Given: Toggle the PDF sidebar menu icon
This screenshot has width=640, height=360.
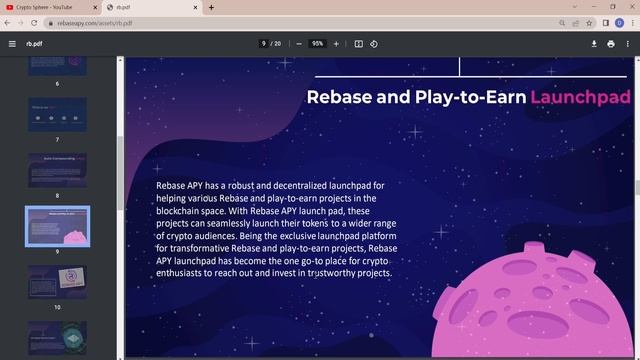Looking at the screenshot, I should [x=12, y=44].
